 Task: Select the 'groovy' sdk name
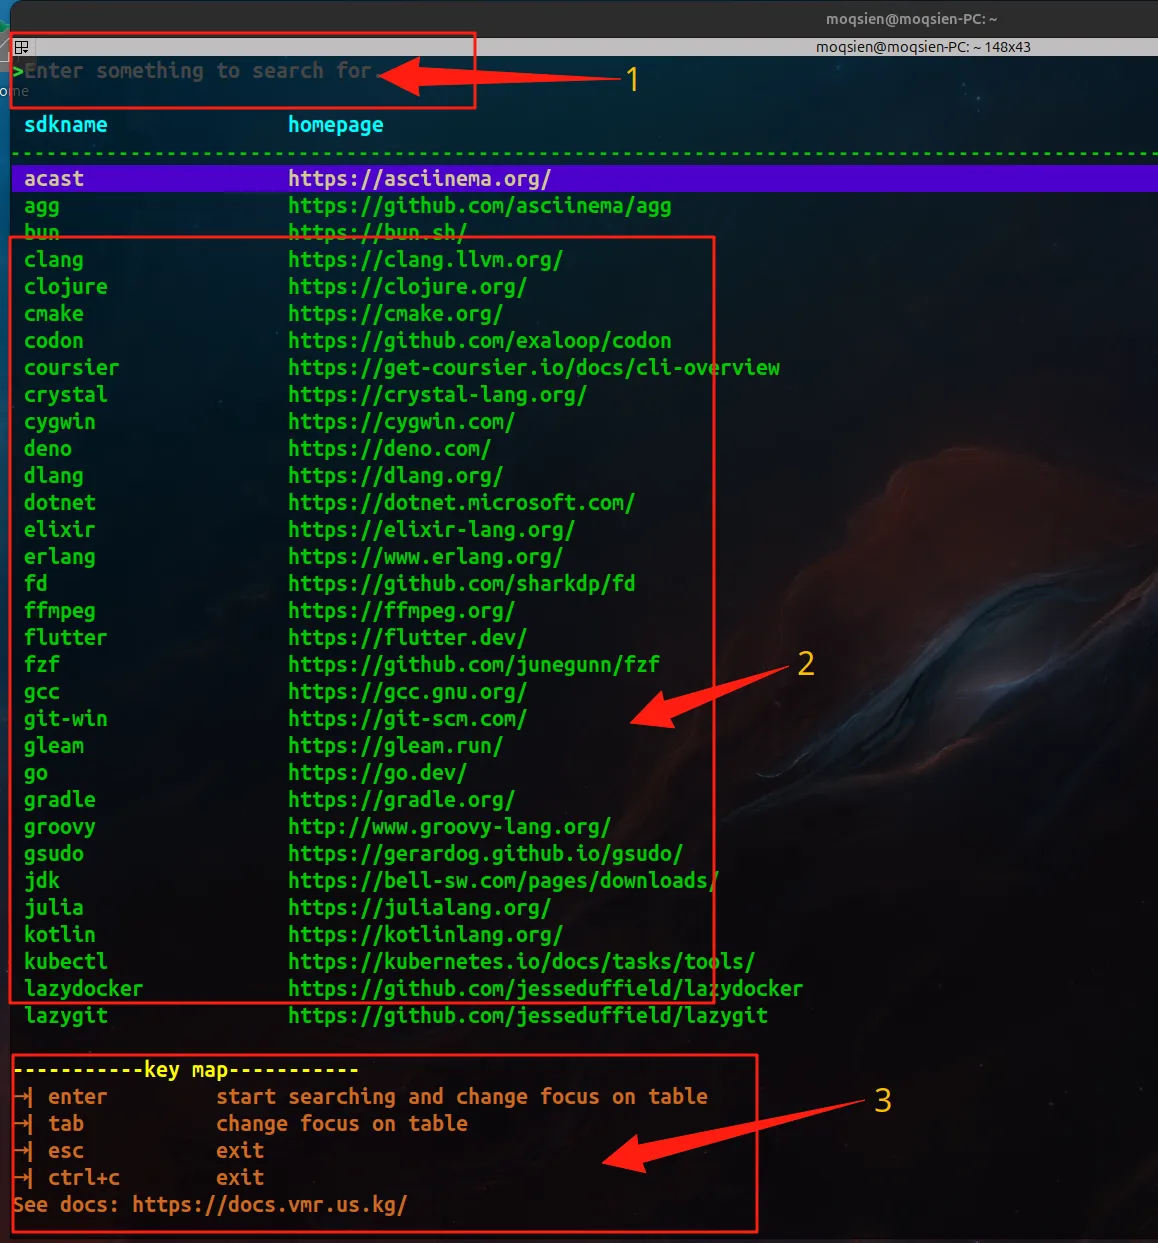pos(60,827)
